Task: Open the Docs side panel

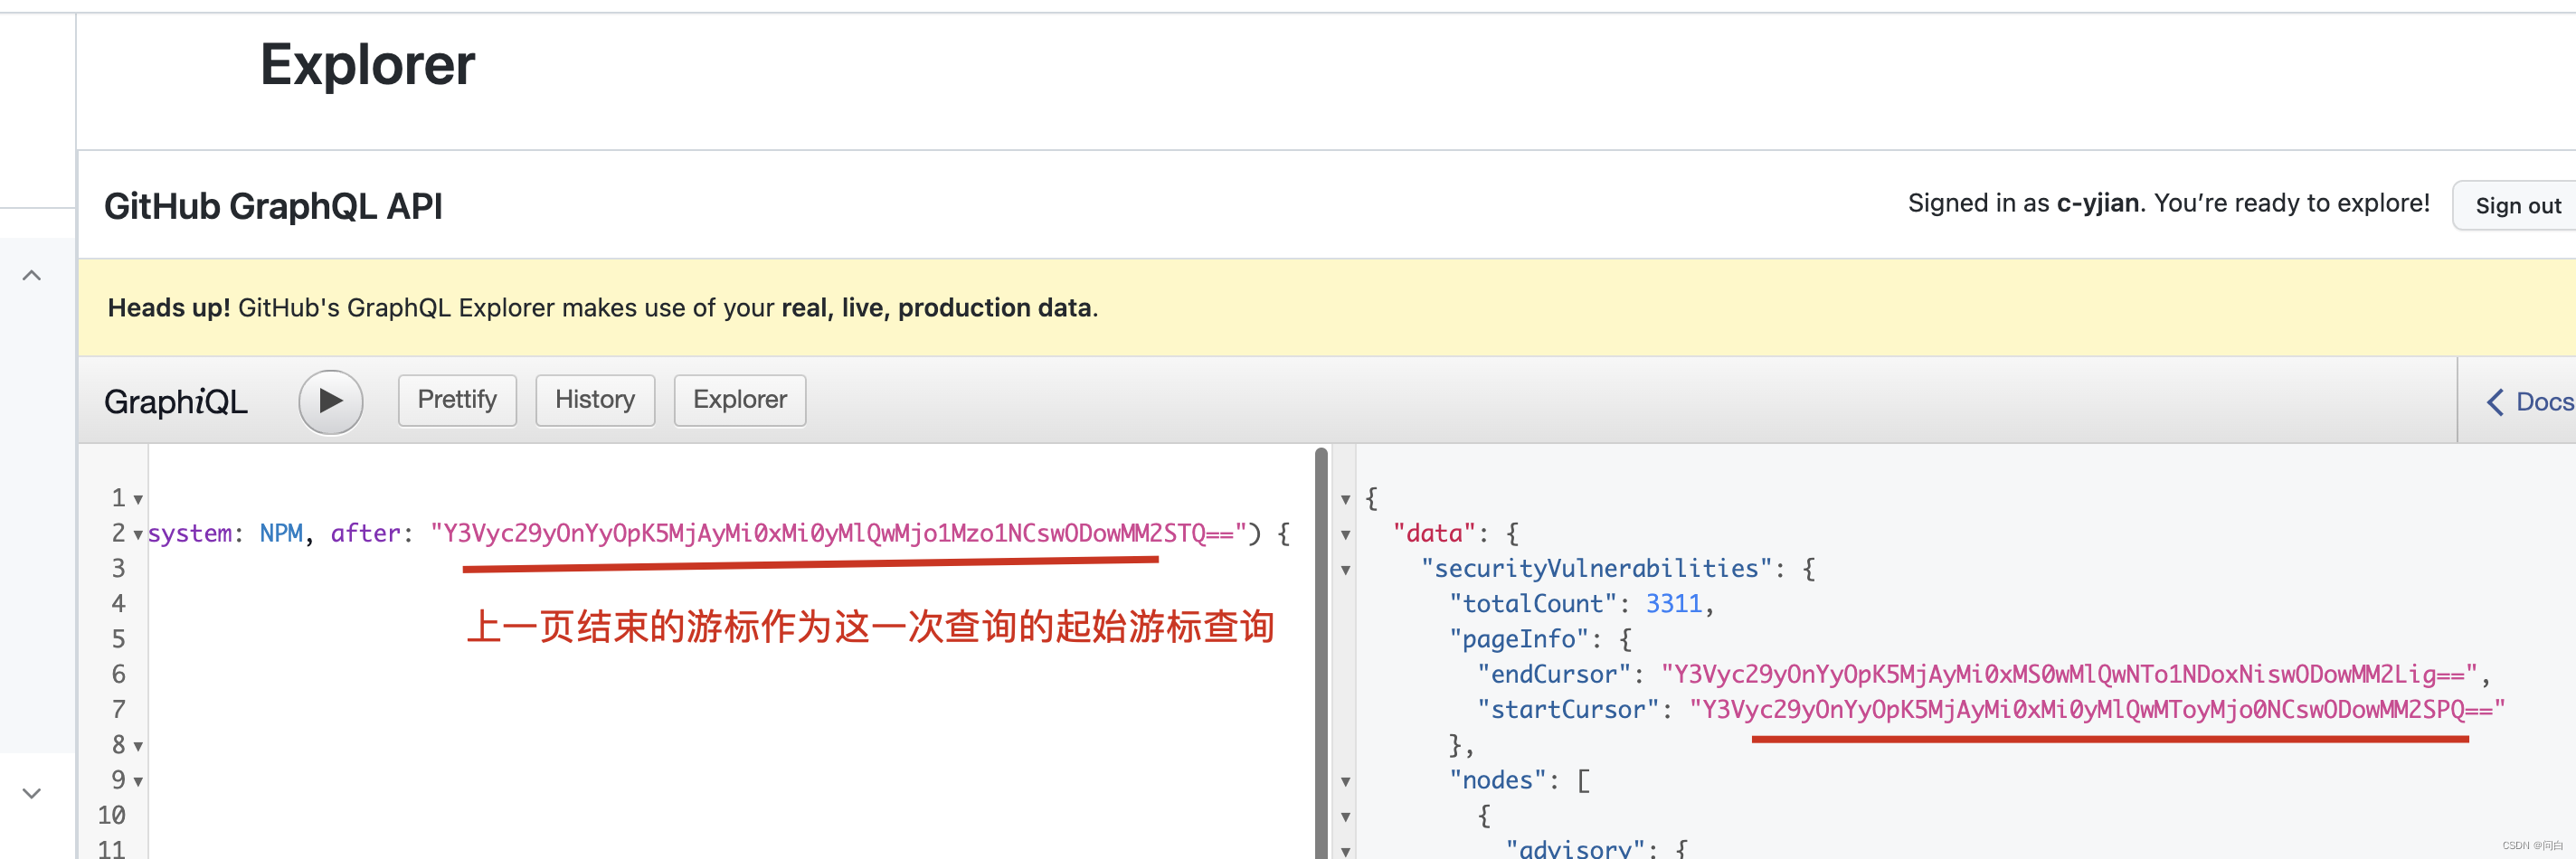Action: click(x=2530, y=402)
